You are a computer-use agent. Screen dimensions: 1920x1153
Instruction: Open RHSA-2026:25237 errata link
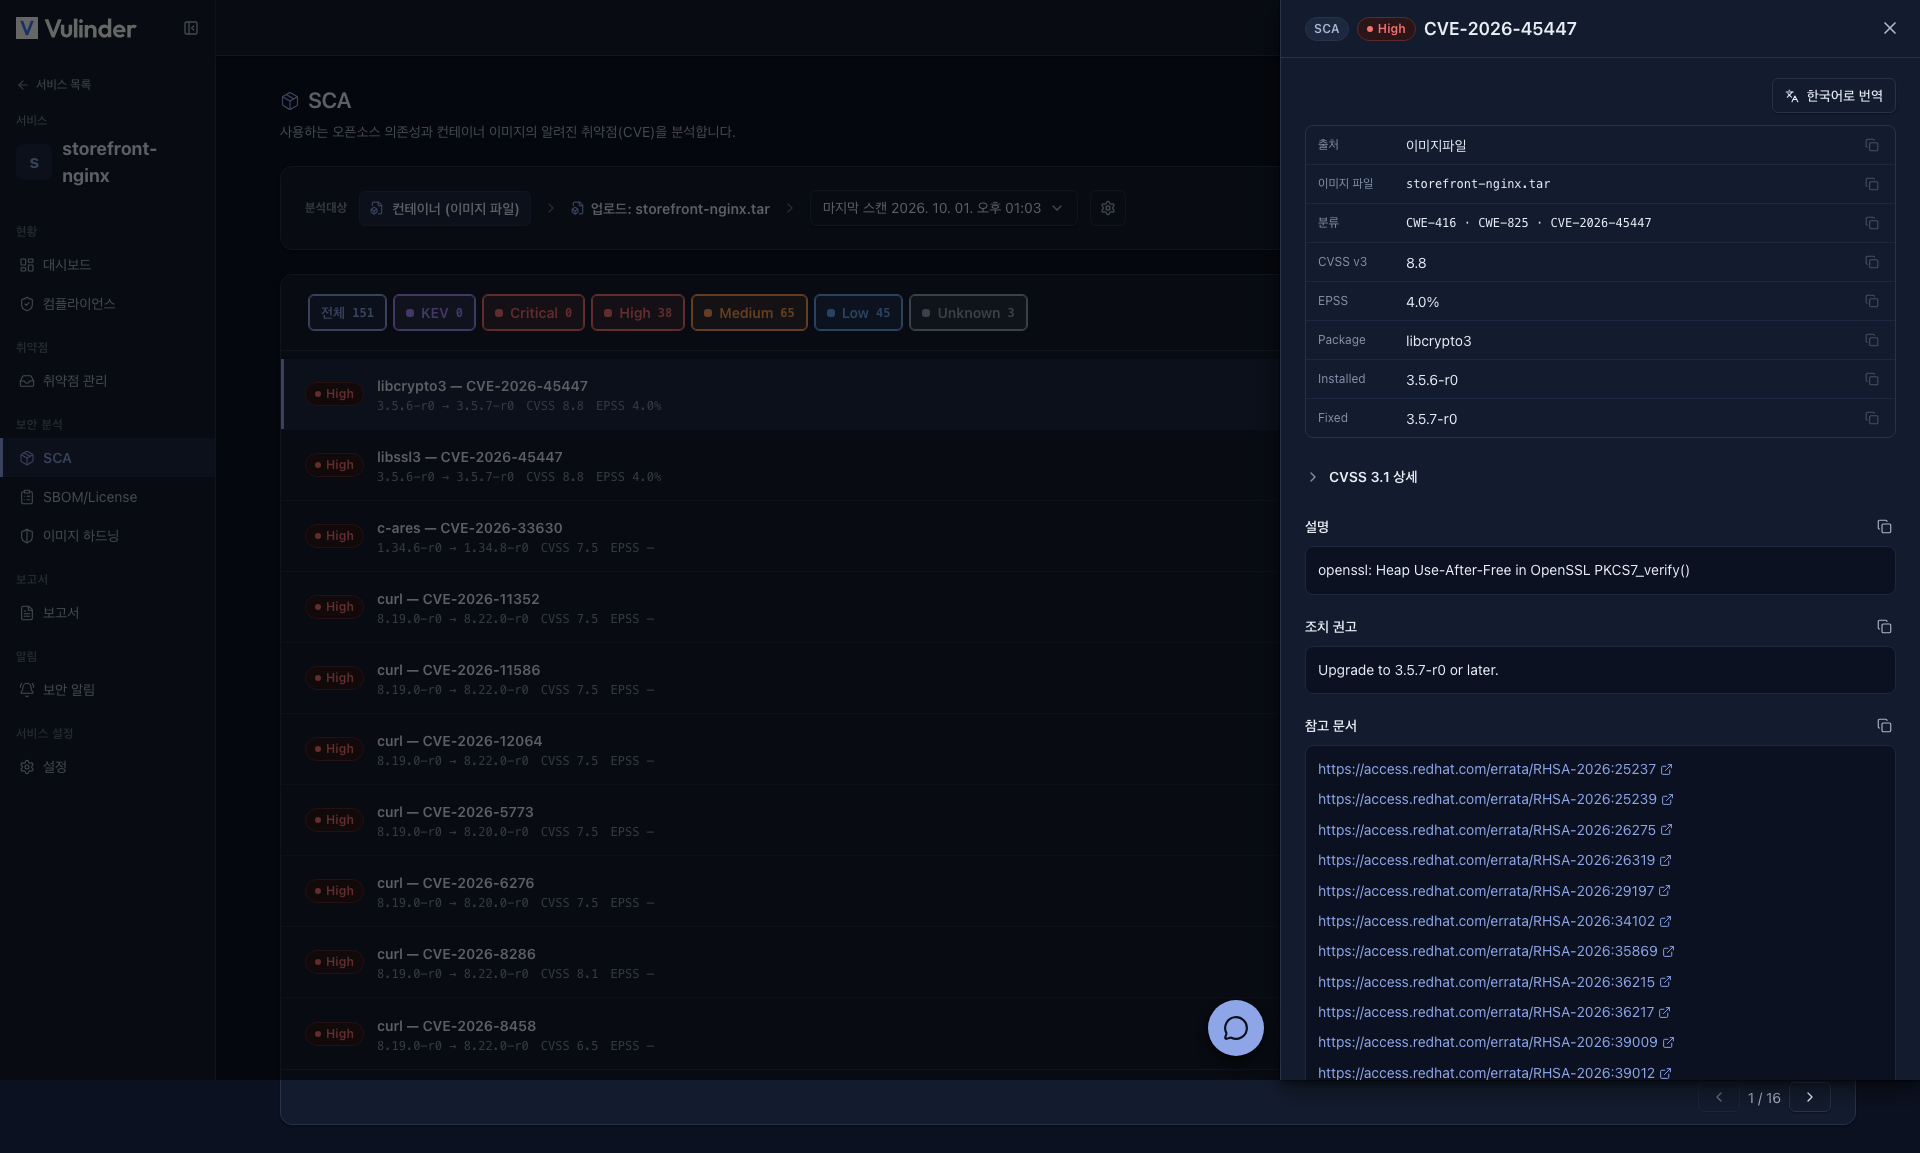tap(1495, 769)
